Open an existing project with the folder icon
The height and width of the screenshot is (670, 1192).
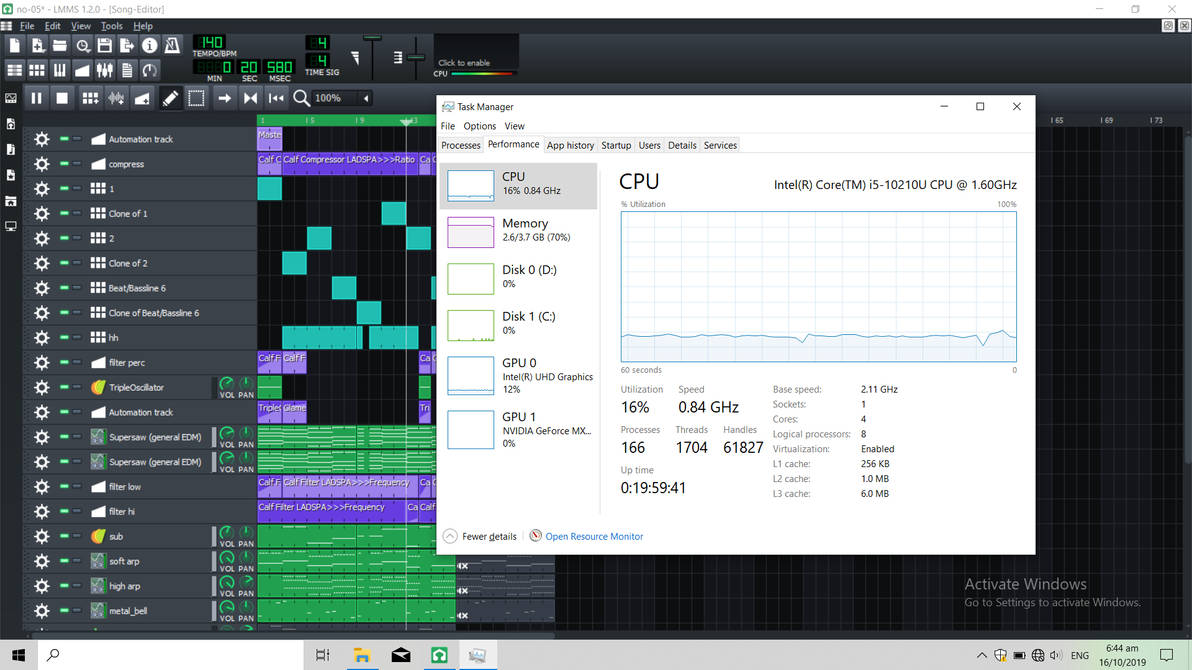59,46
